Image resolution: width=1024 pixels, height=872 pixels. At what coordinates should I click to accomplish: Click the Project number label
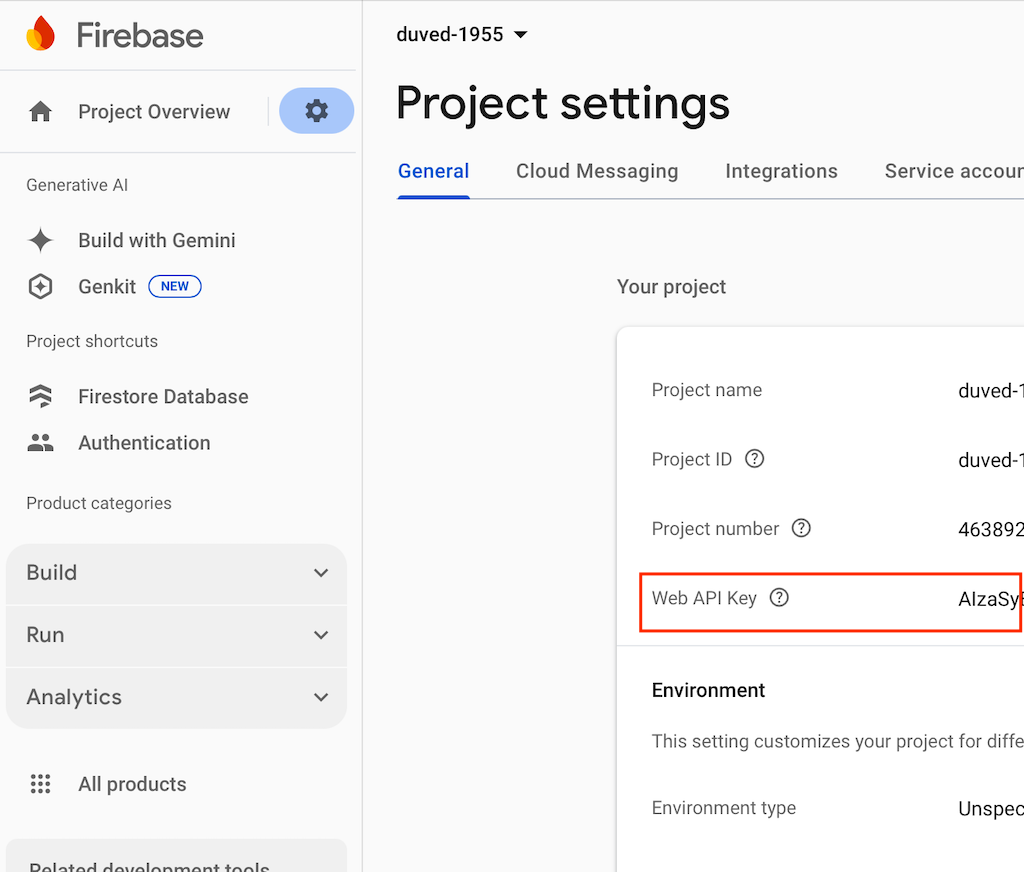tap(715, 528)
